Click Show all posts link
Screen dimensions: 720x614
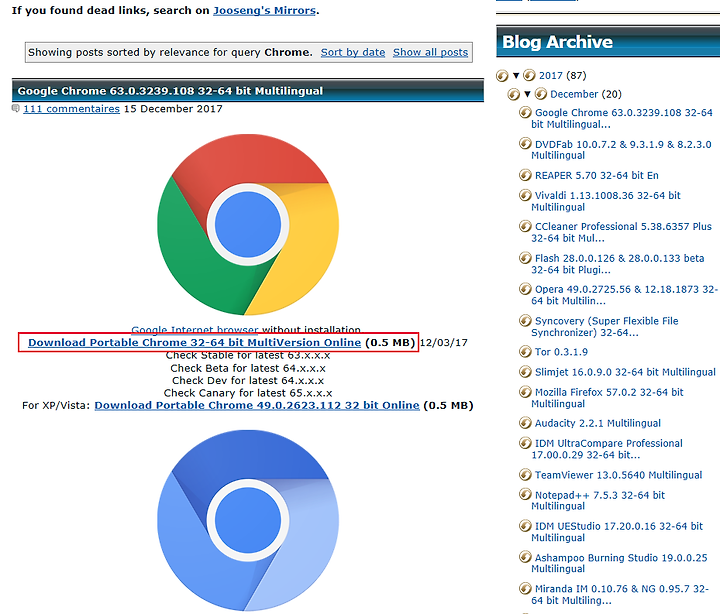tap(430, 52)
